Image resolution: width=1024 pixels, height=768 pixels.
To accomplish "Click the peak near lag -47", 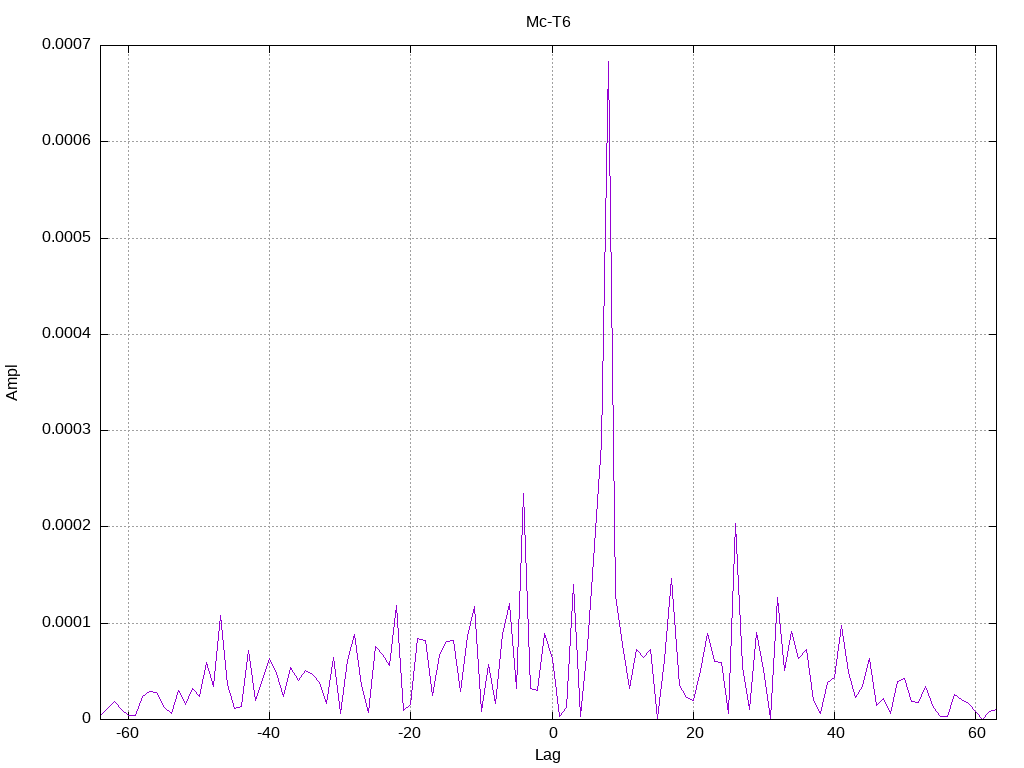I will click(x=220, y=616).
